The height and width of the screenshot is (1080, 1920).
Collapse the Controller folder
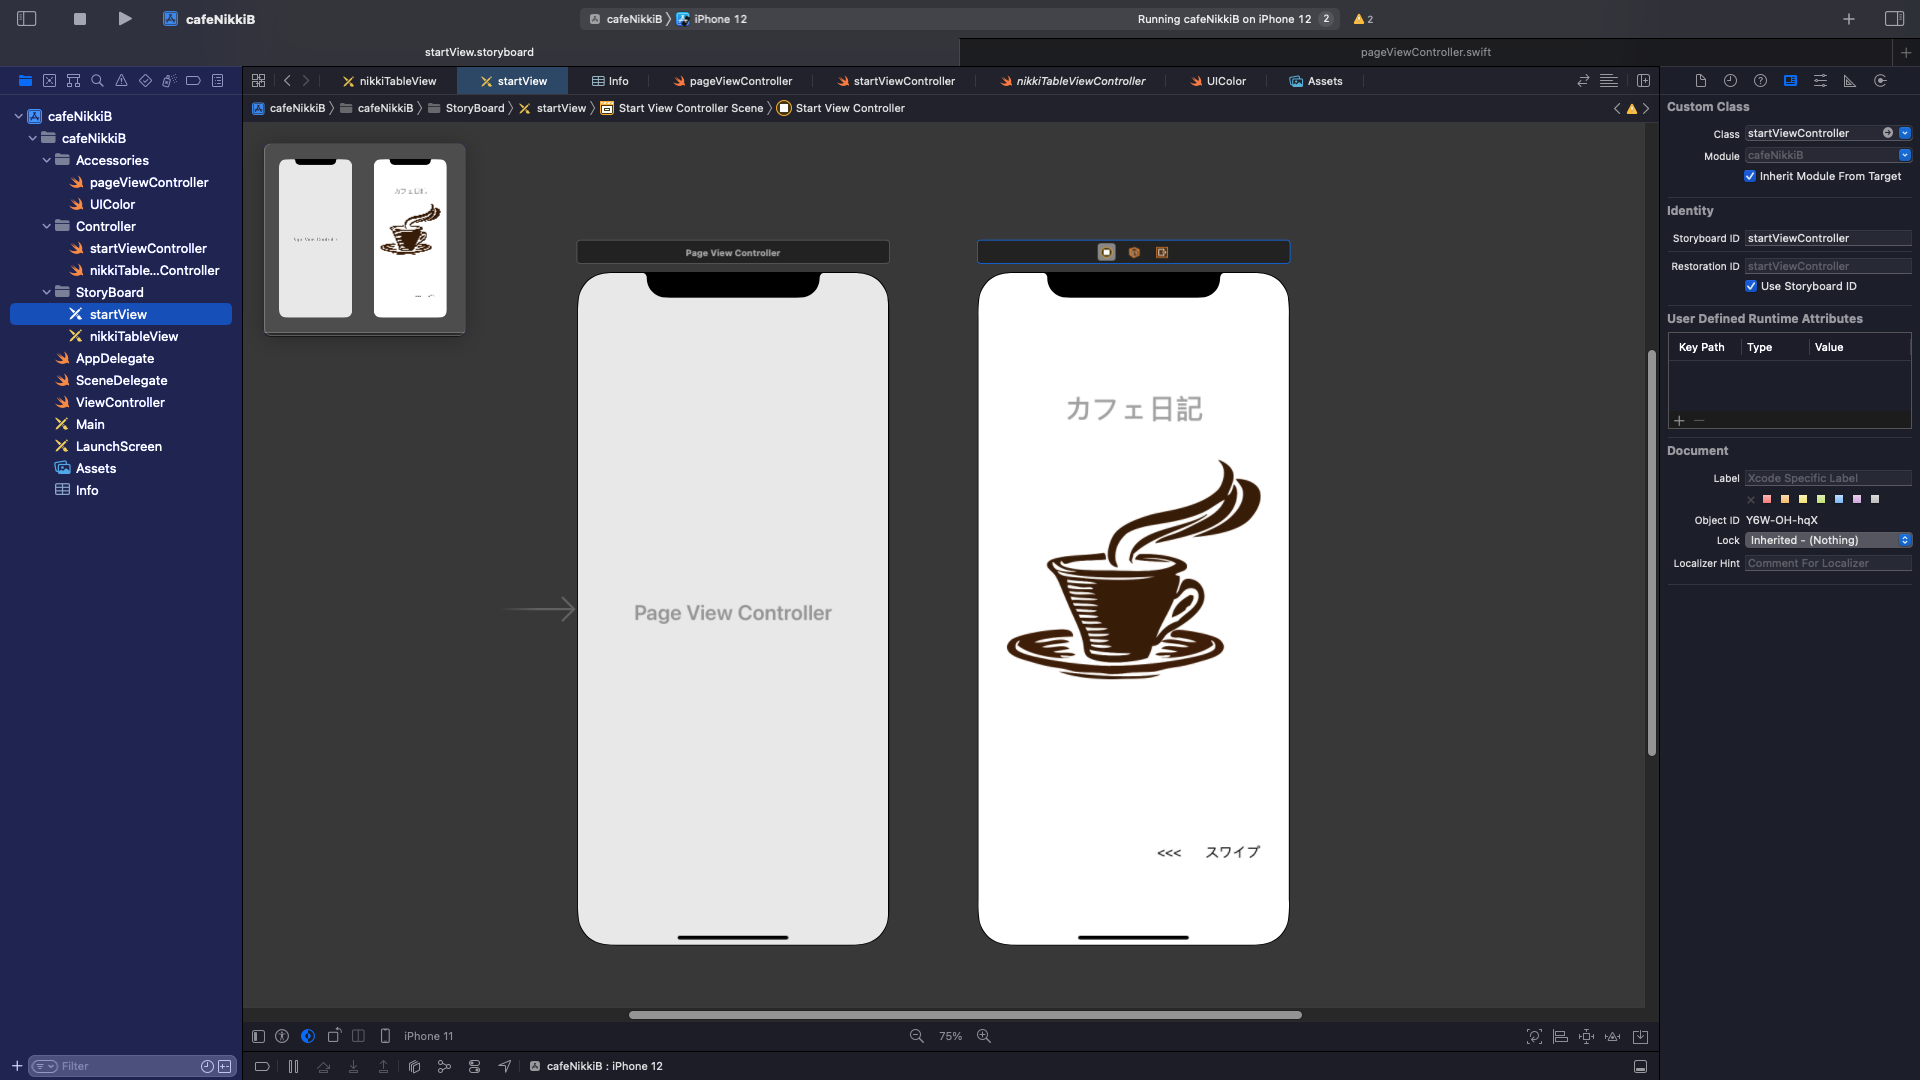[x=46, y=226]
